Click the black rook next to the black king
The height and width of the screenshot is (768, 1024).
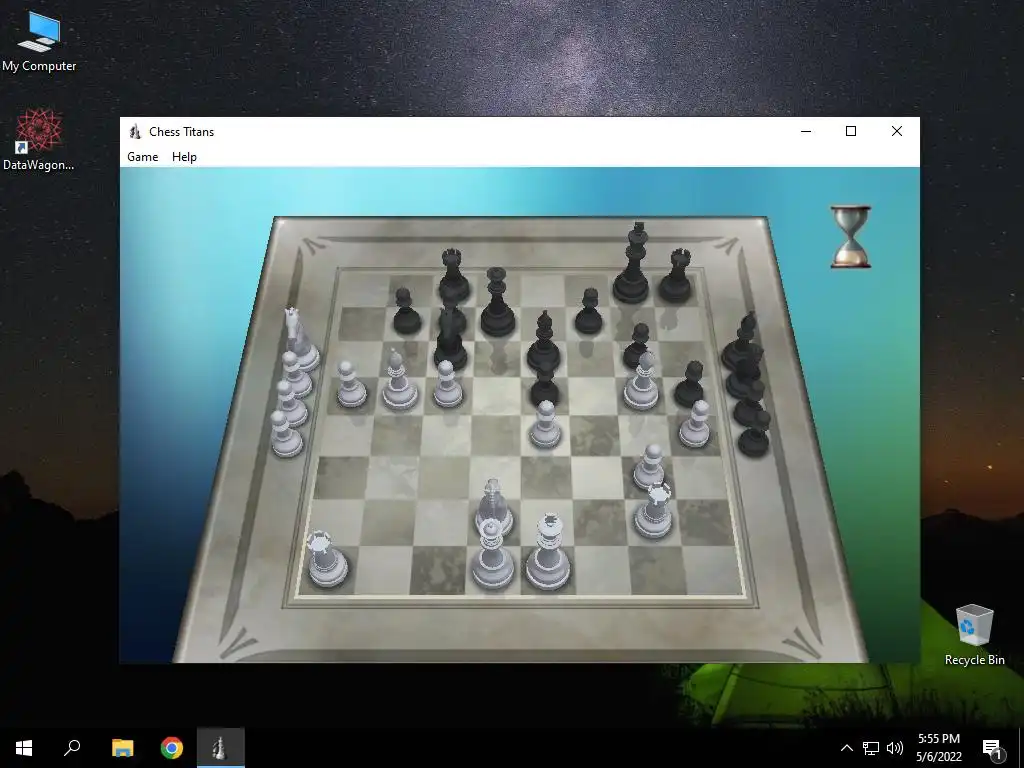pyautogui.click(x=676, y=275)
